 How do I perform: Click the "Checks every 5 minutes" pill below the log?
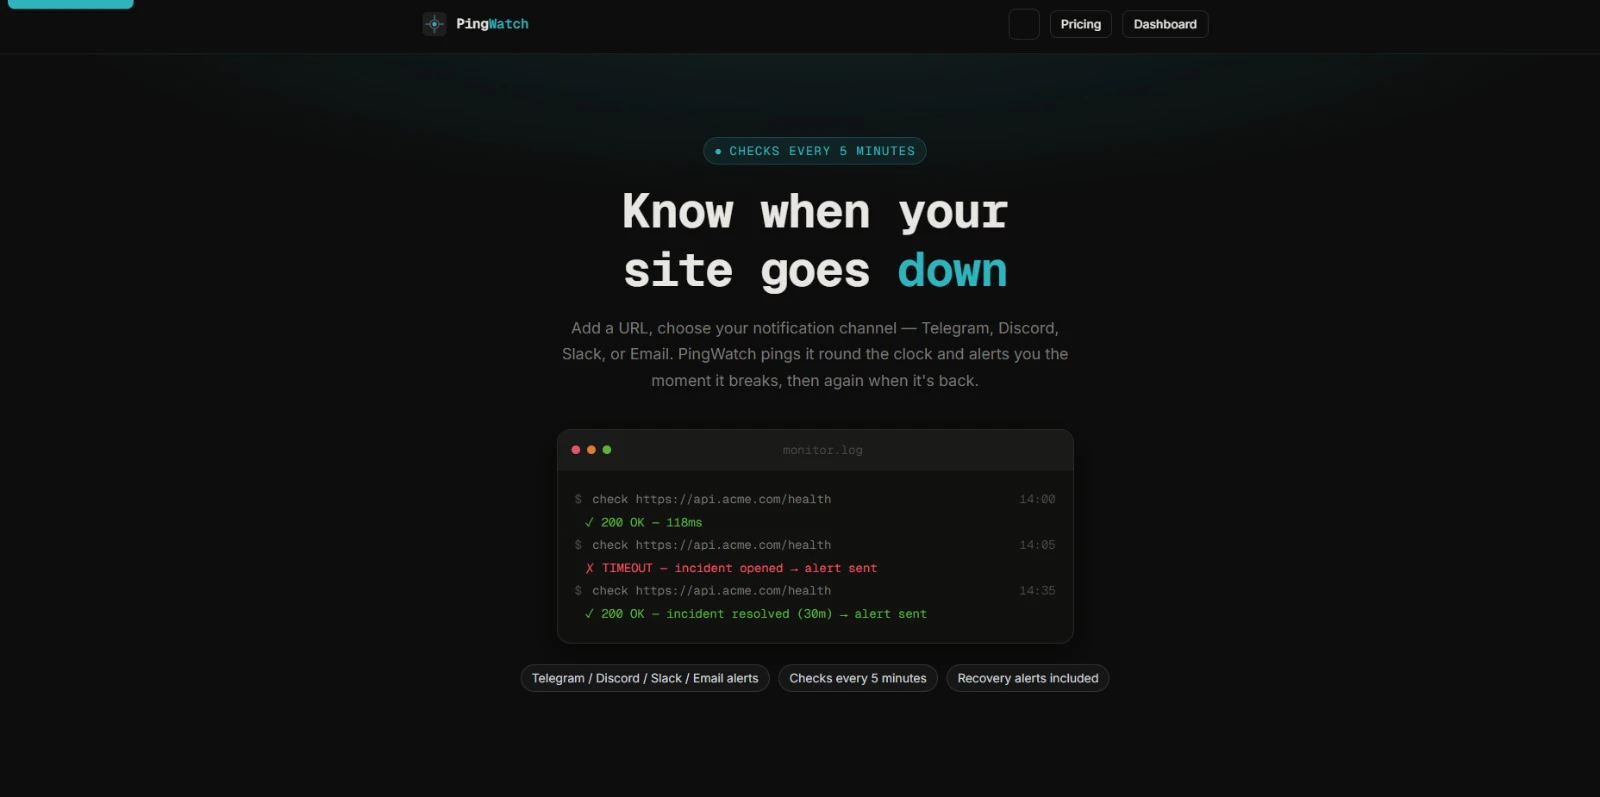[858, 678]
